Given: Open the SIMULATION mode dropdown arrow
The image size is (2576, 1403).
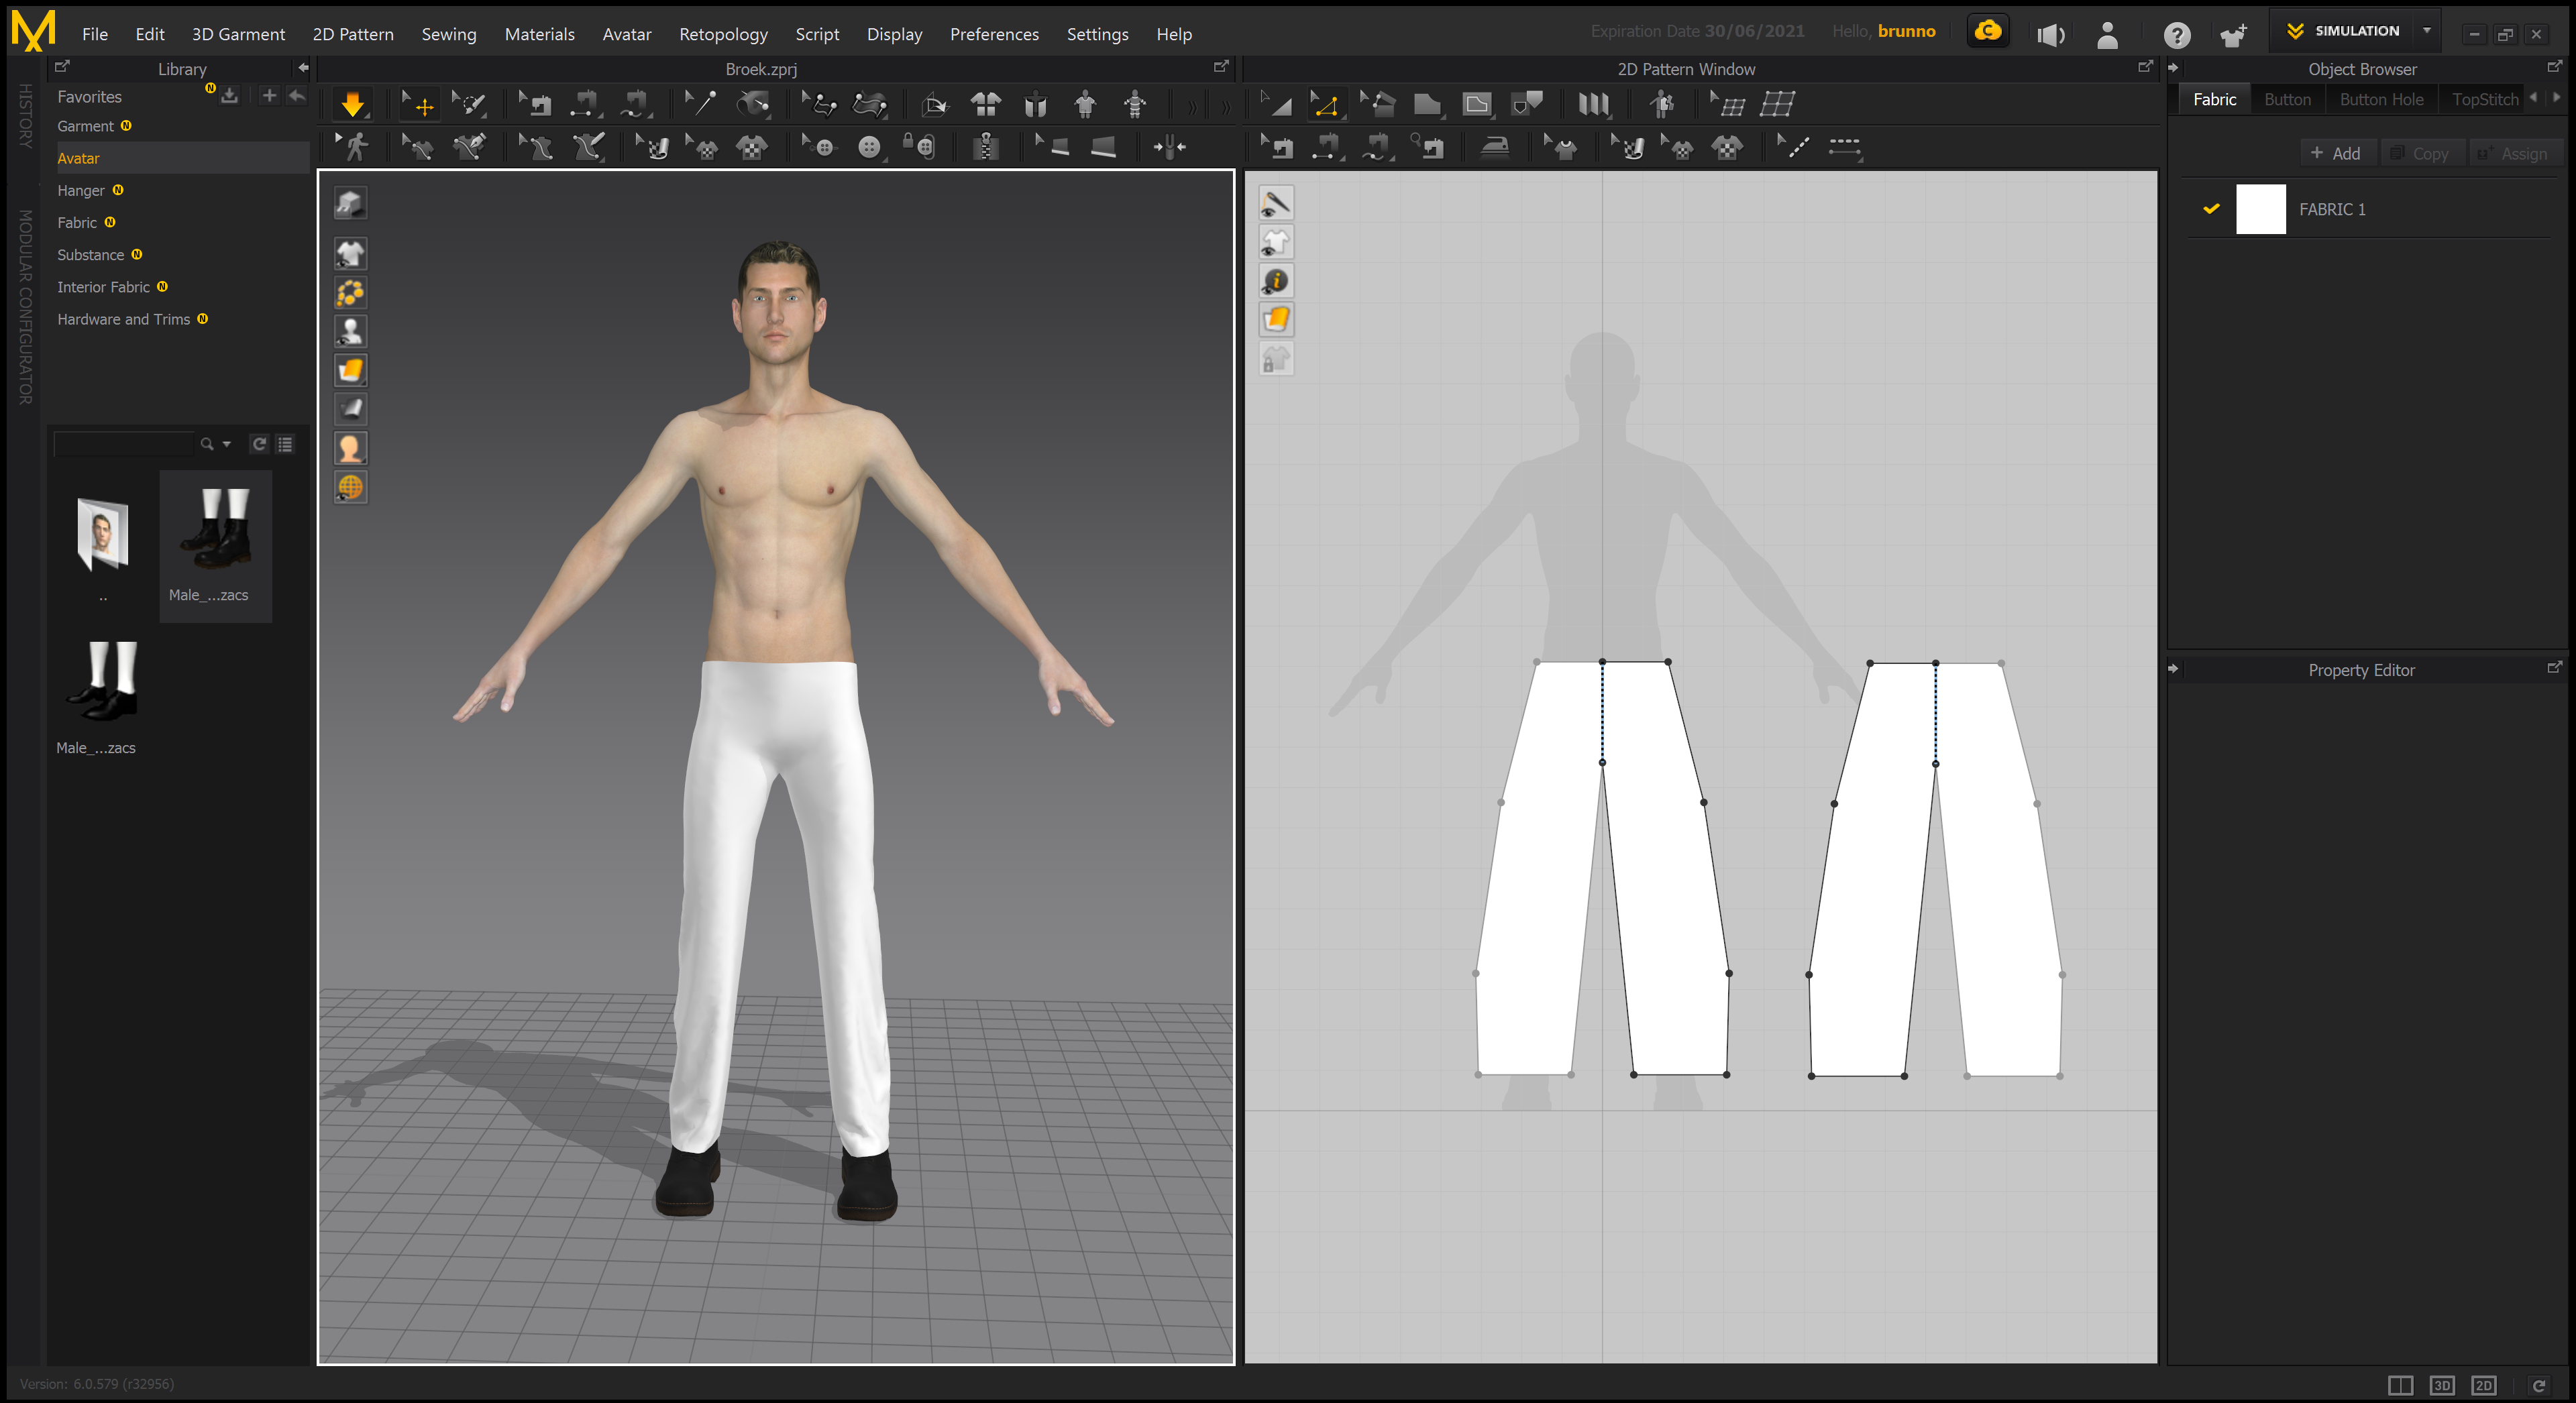Looking at the screenshot, I should pyautogui.click(x=2427, y=31).
